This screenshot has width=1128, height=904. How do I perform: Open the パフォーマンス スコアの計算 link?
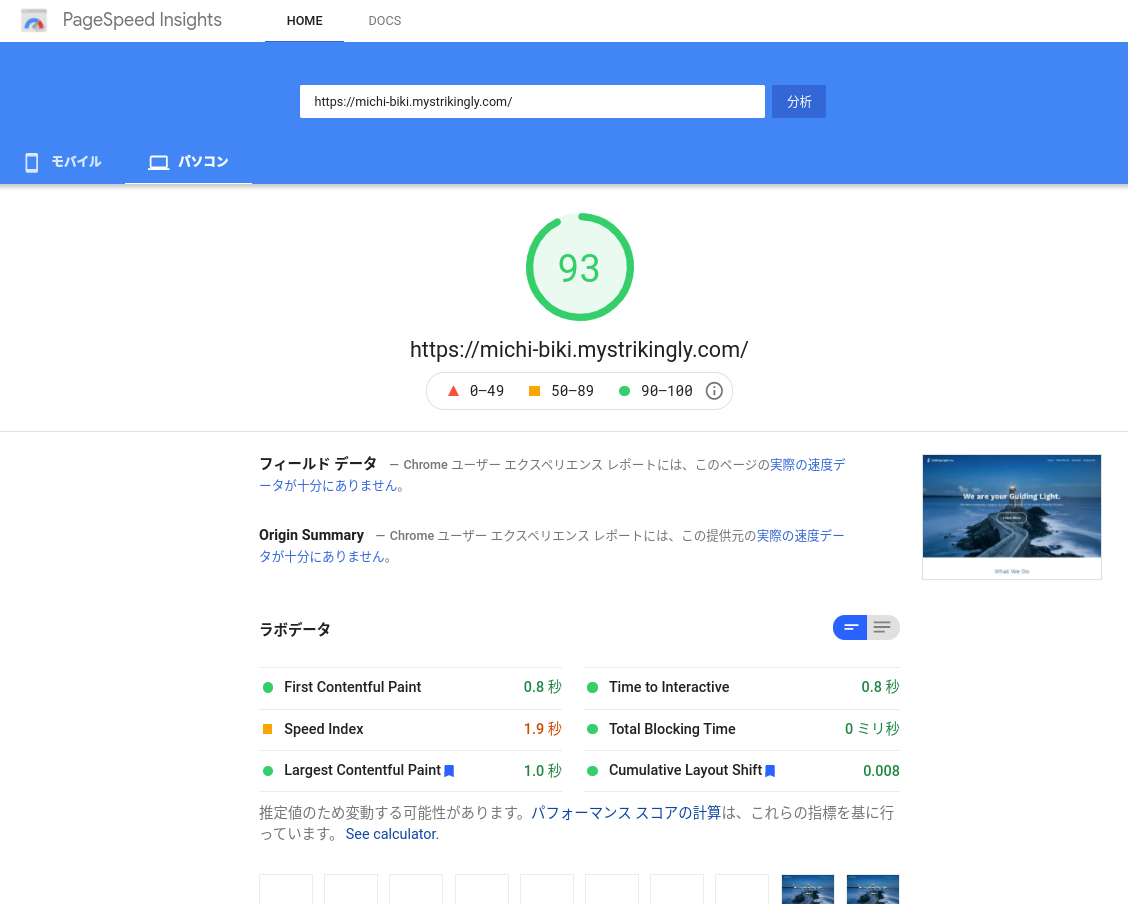pyautogui.click(x=626, y=813)
